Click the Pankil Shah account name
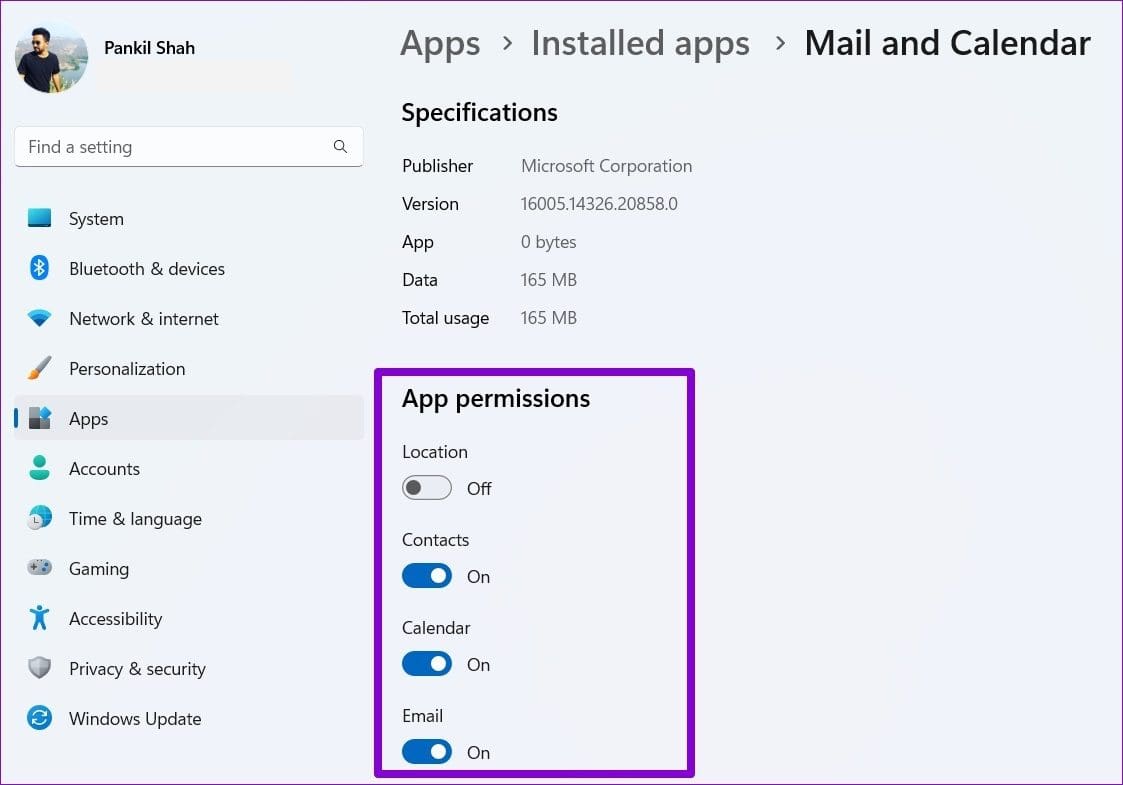Screen dimensions: 1123x785 click(149, 48)
